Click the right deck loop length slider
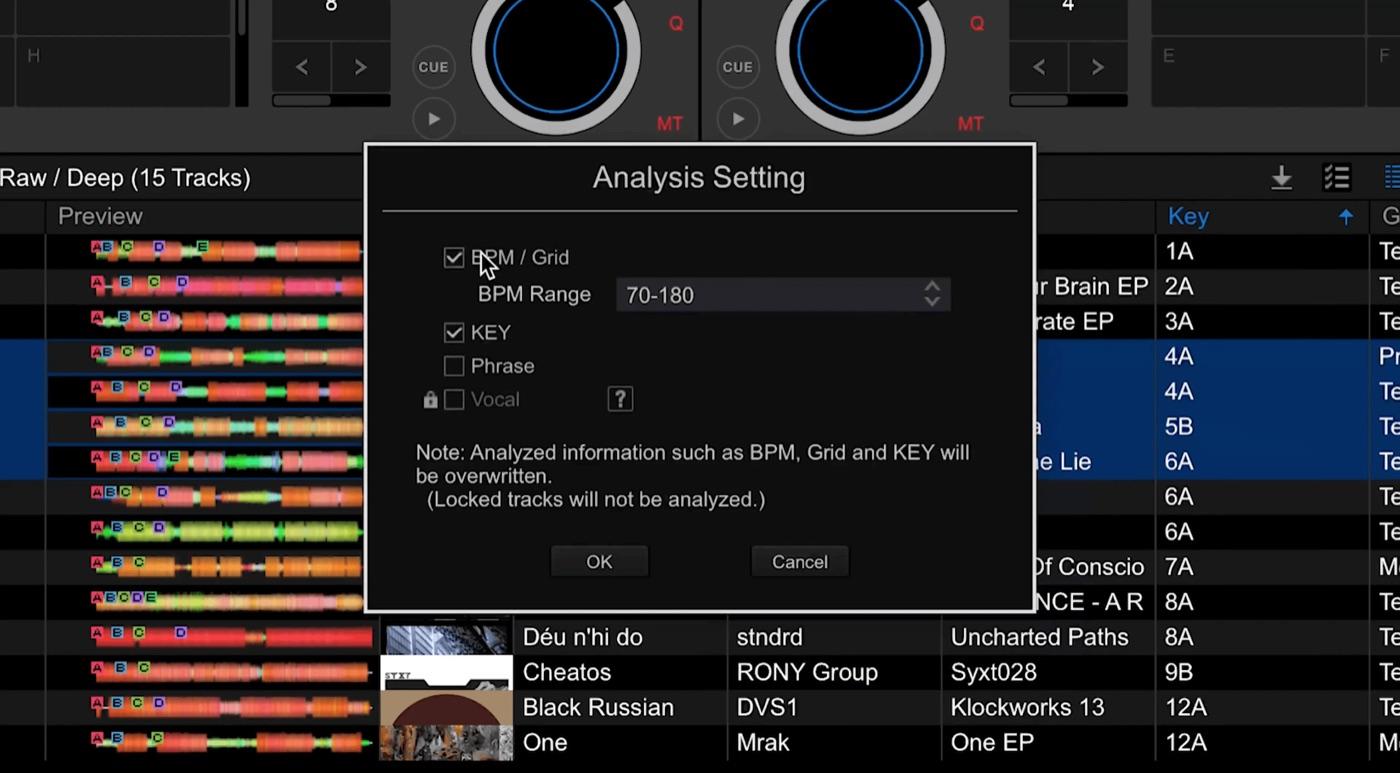The width and height of the screenshot is (1400, 773). point(1068,101)
